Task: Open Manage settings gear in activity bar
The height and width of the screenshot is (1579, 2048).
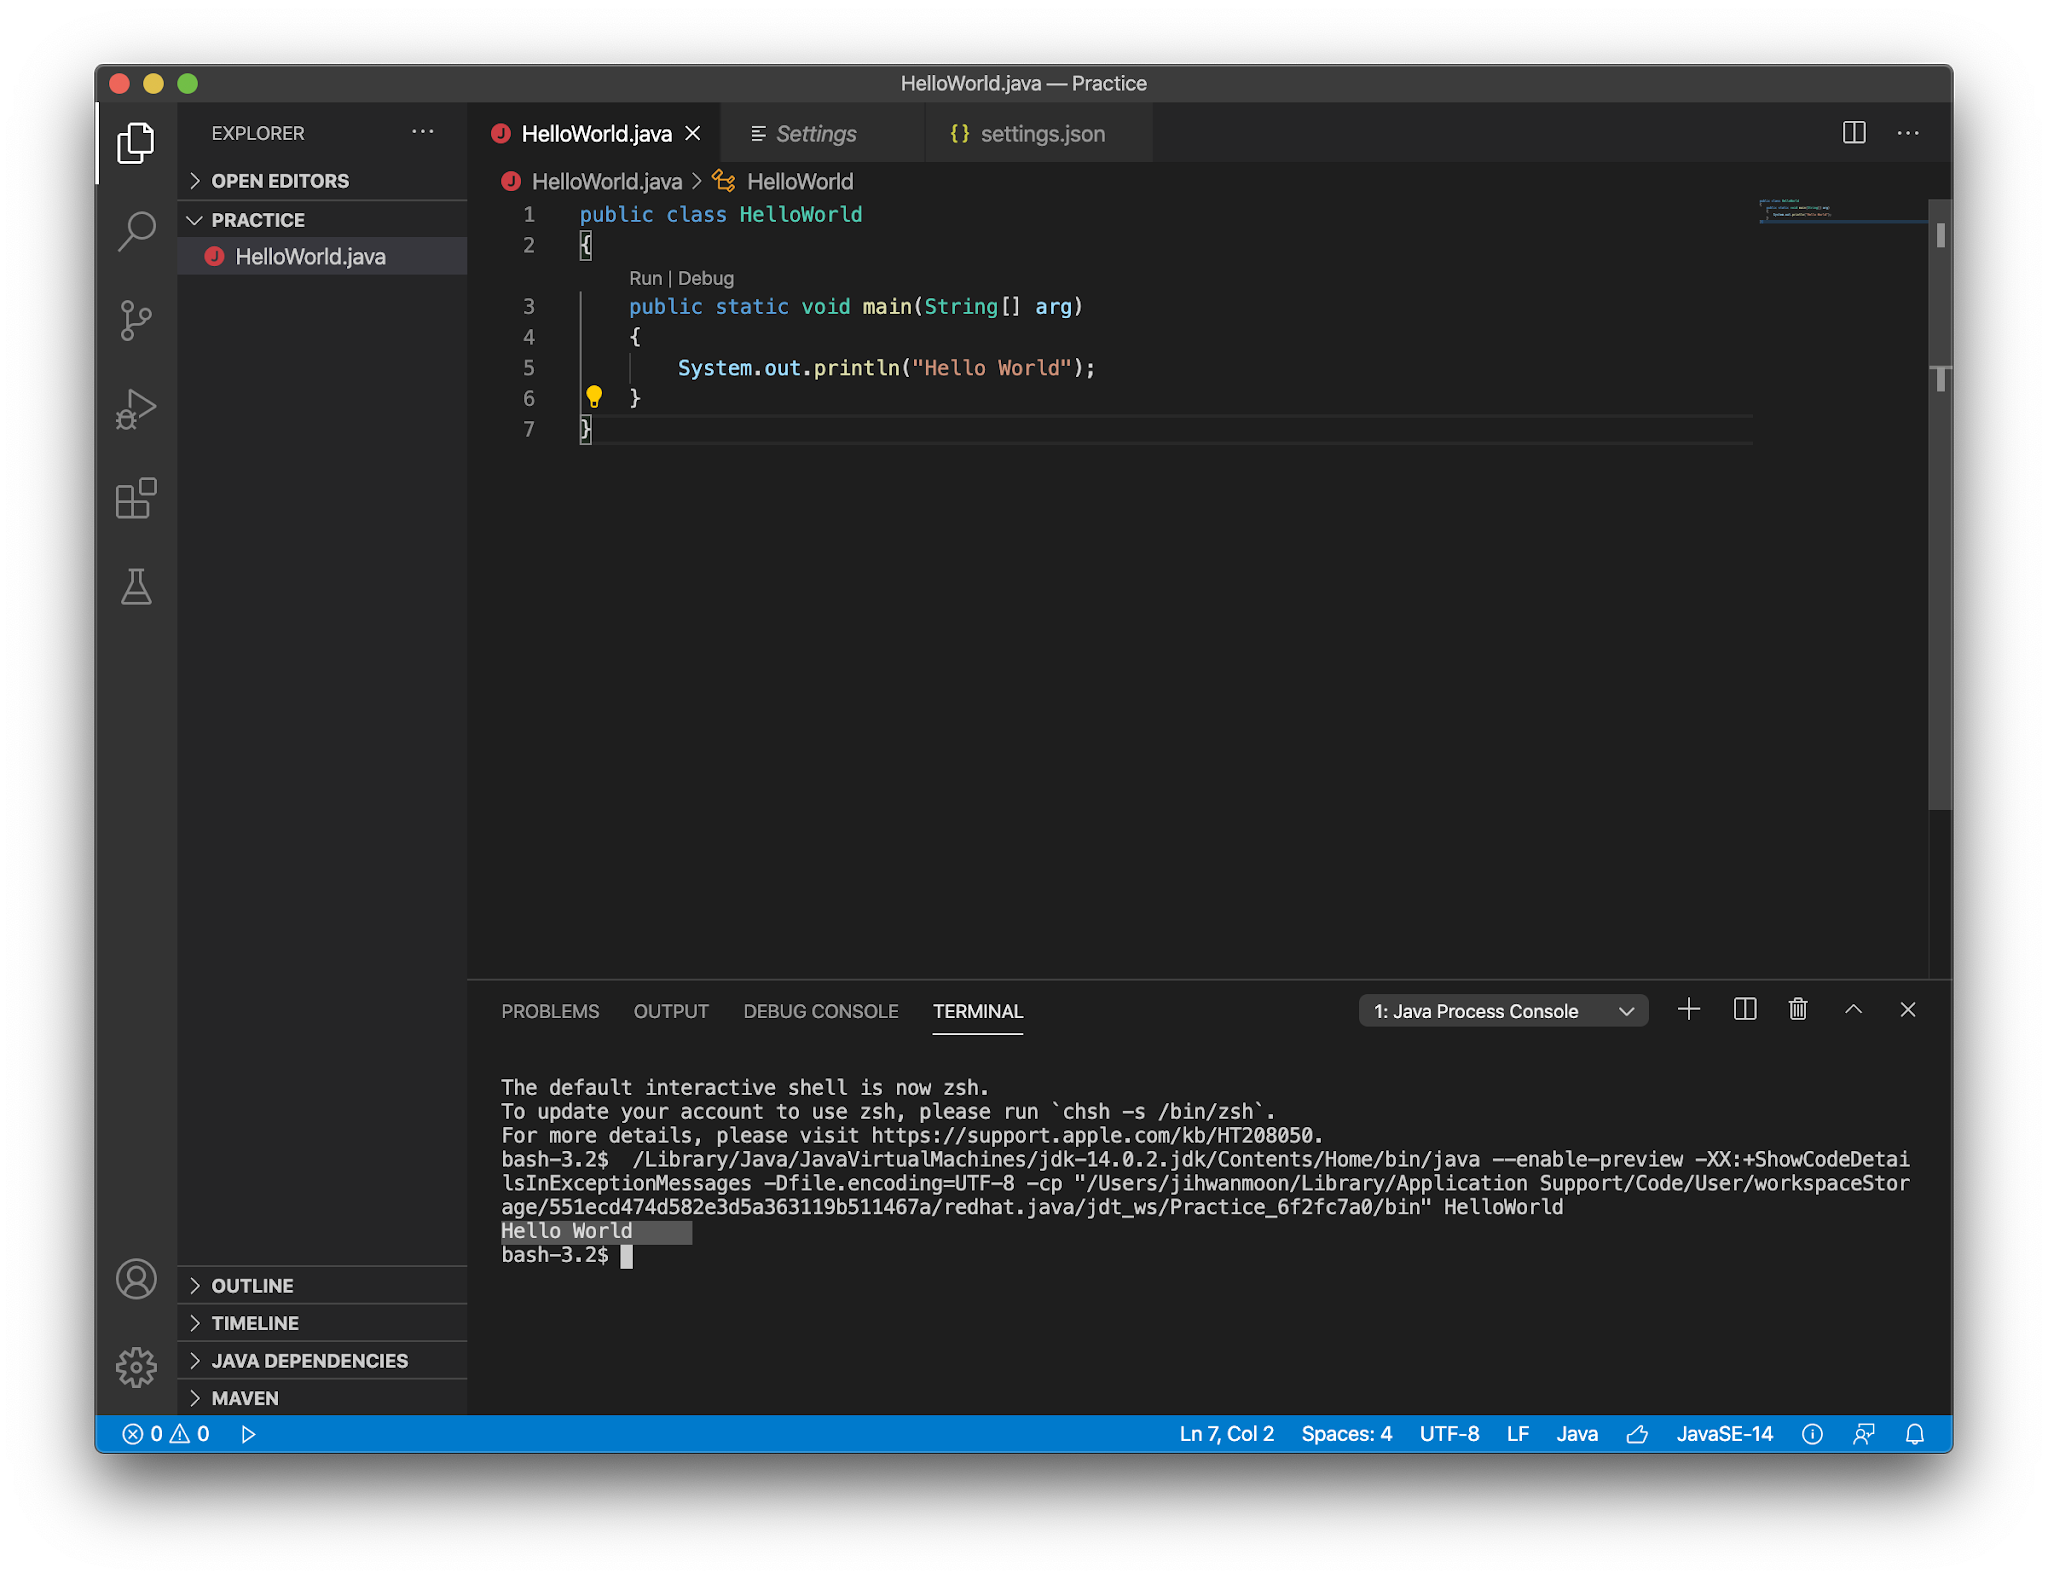Action: tap(136, 1367)
